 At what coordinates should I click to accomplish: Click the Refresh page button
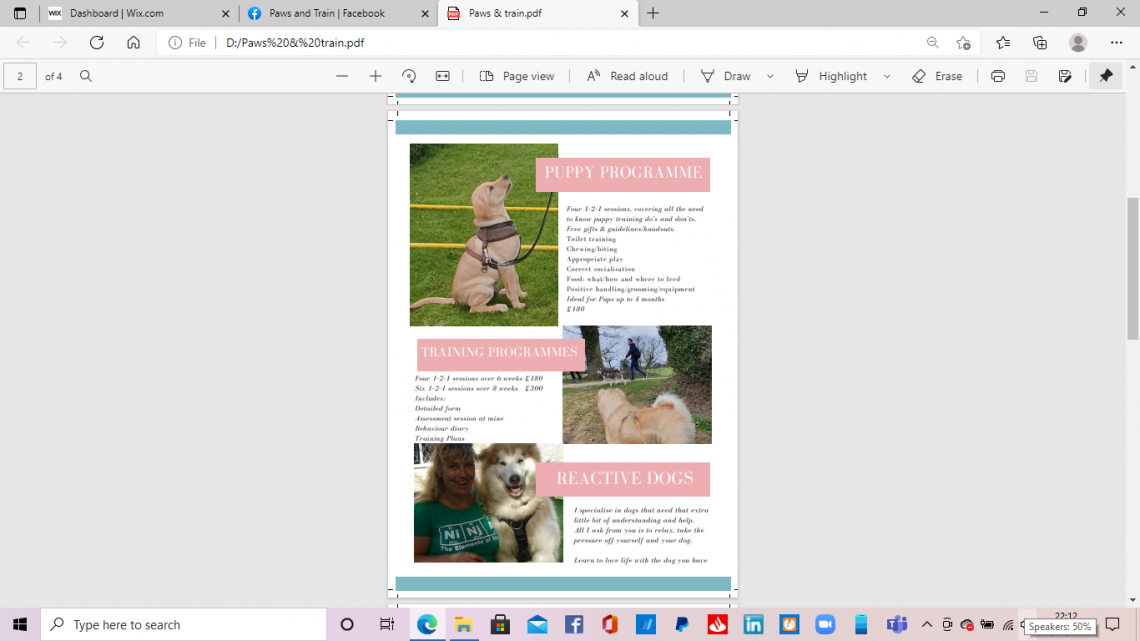click(x=97, y=42)
